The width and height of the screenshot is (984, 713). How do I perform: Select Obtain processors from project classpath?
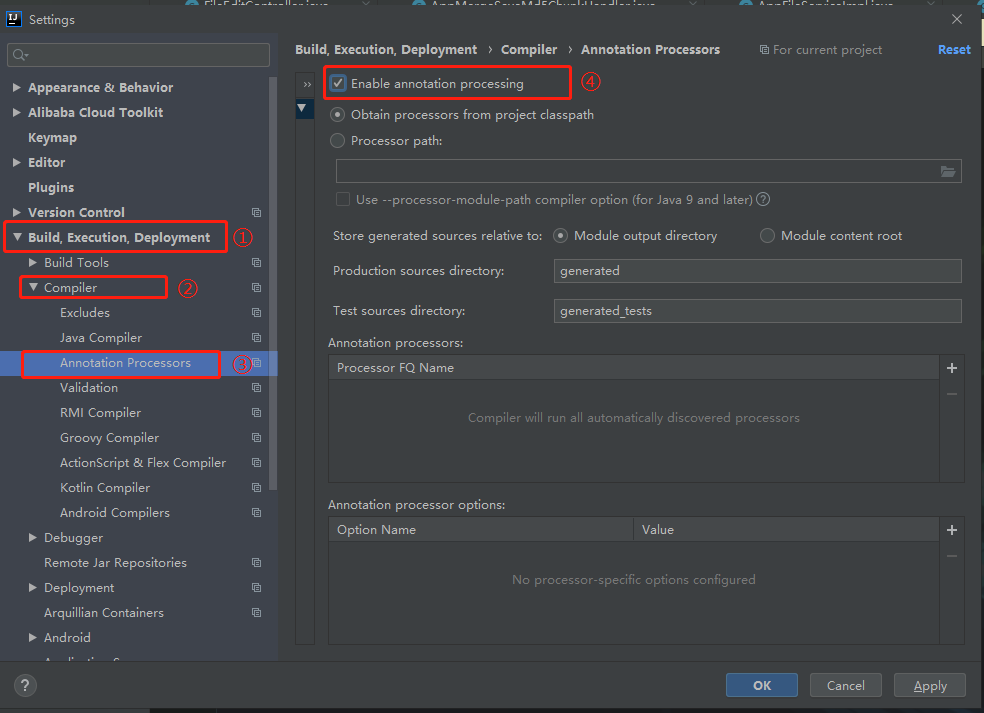pyautogui.click(x=338, y=115)
